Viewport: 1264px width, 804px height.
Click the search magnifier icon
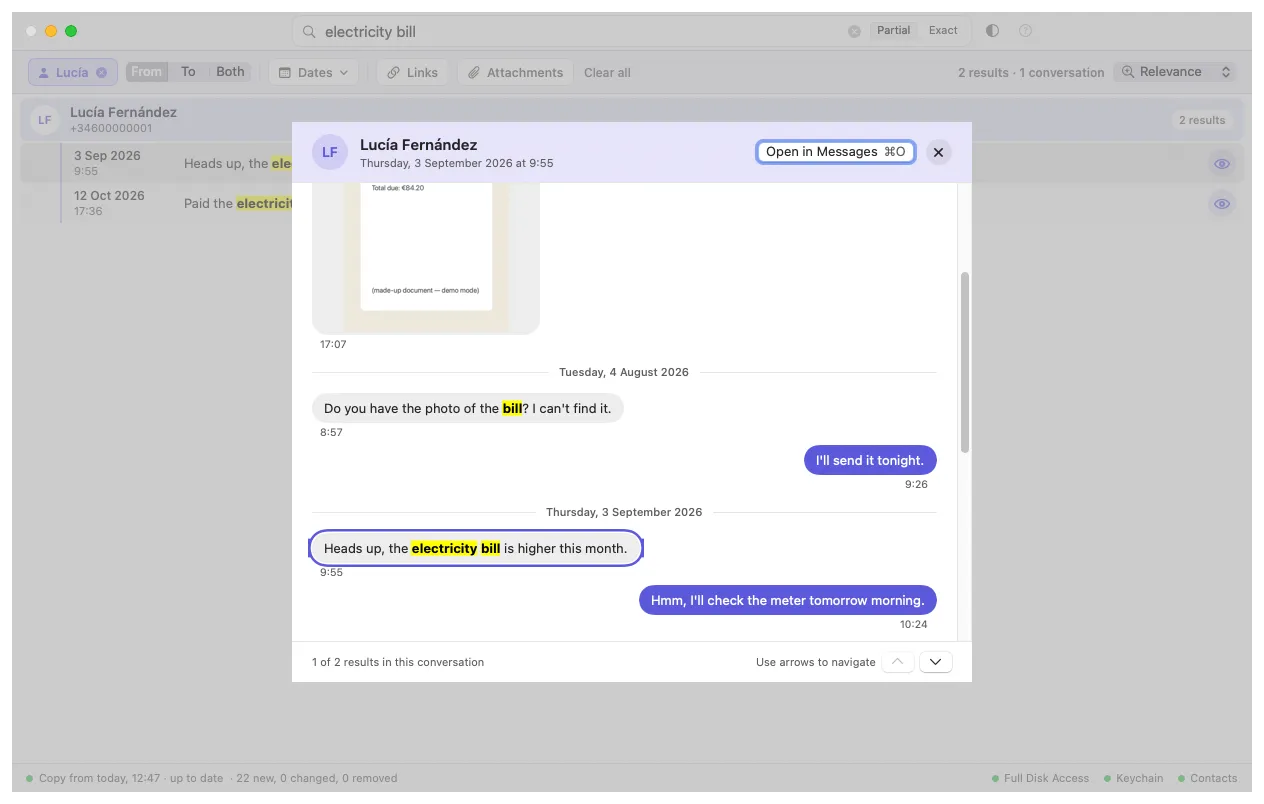coord(310,32)
